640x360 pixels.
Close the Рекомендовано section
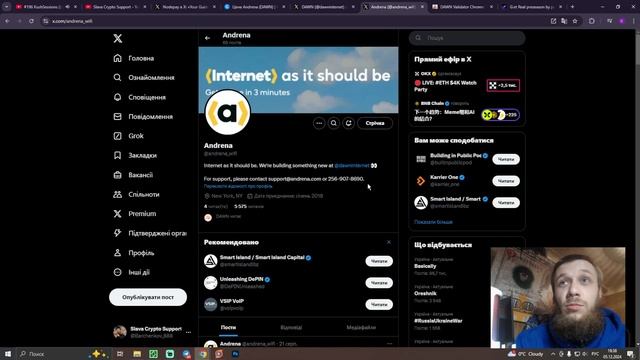tap(389, 242)
